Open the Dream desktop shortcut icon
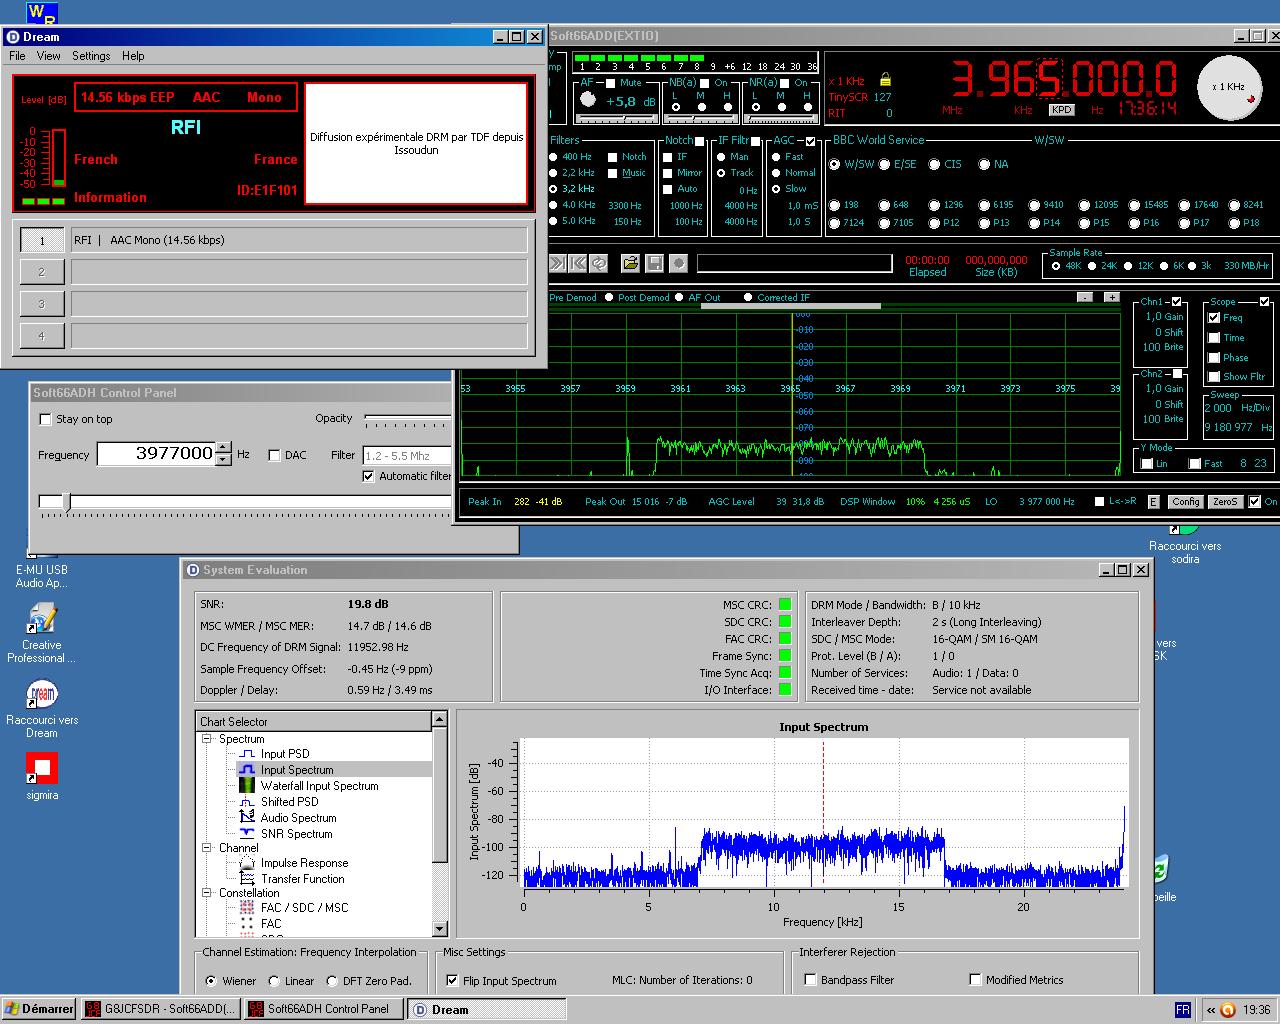Screen dimensions: 1280x1024 tap(42, 709)
